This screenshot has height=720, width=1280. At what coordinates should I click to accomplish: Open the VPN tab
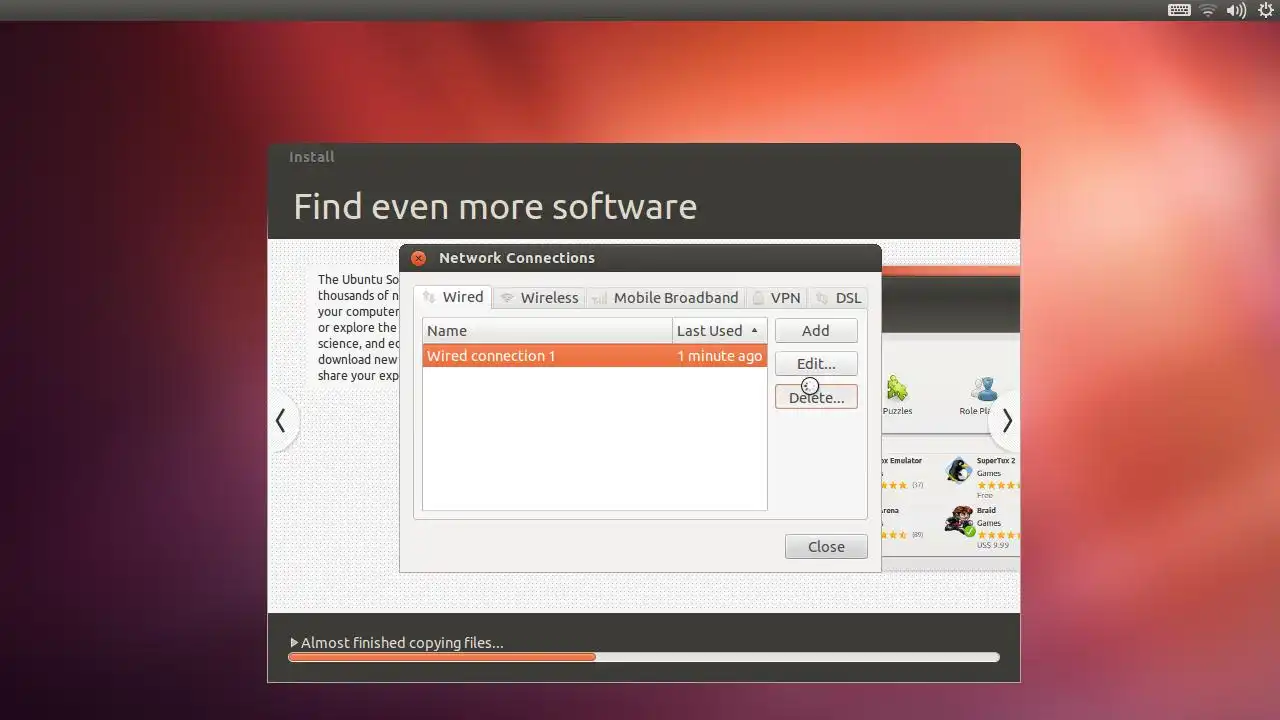coord(776,298)
